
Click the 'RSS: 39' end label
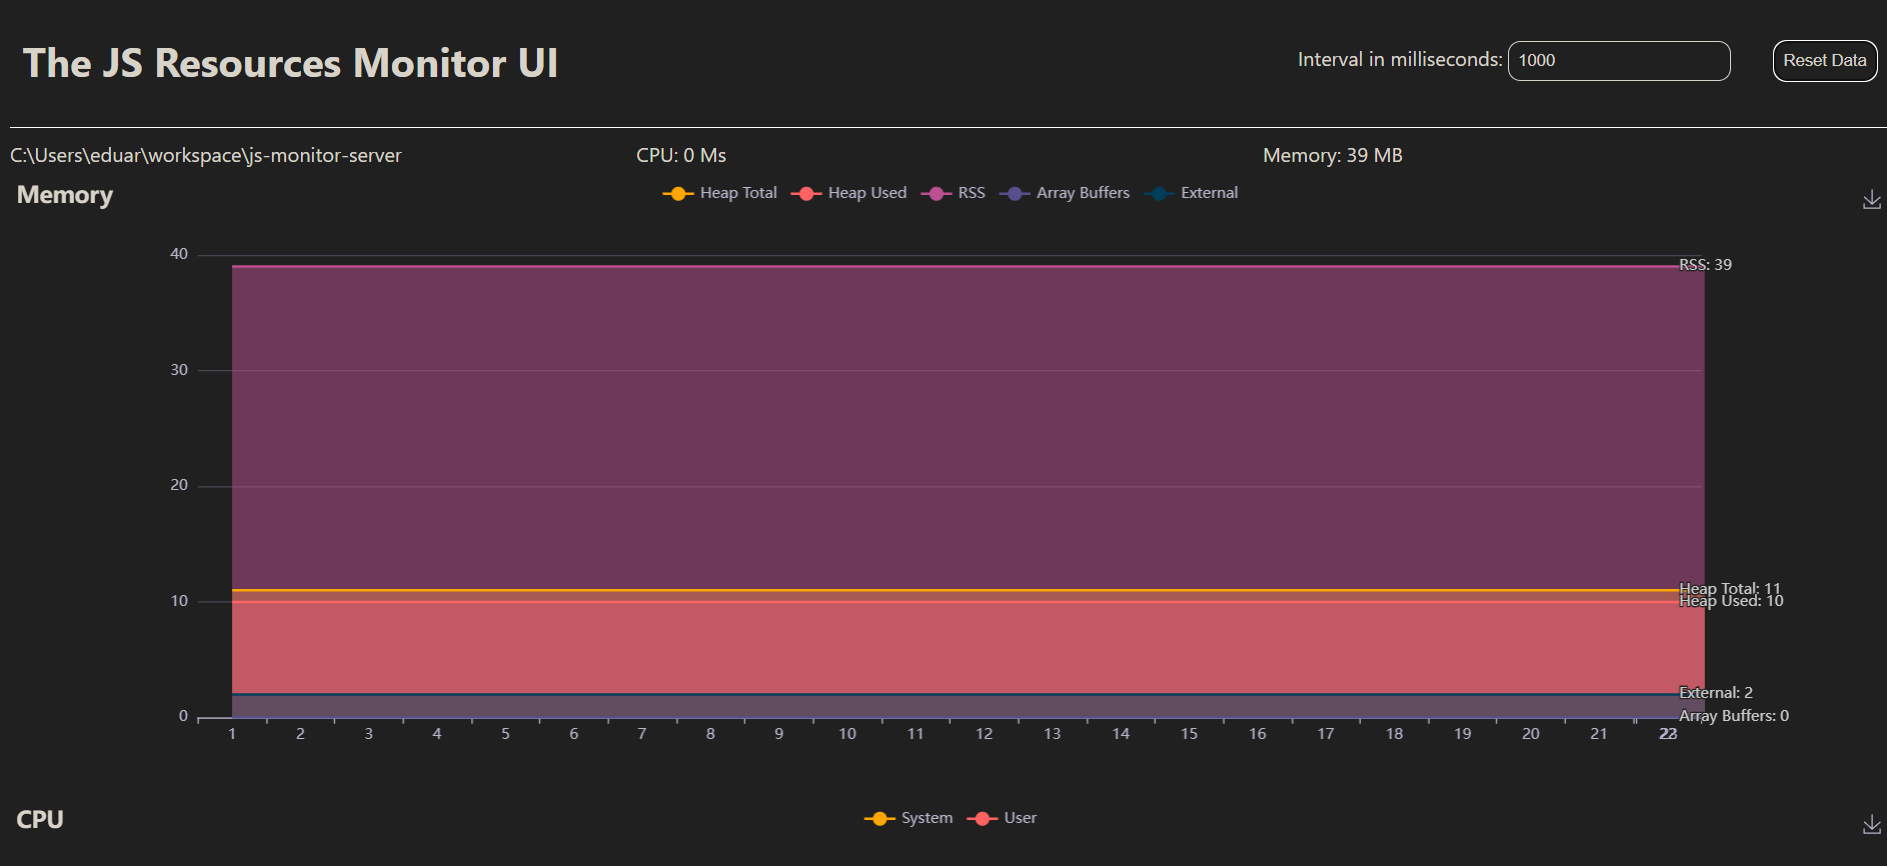point(1705,265)
